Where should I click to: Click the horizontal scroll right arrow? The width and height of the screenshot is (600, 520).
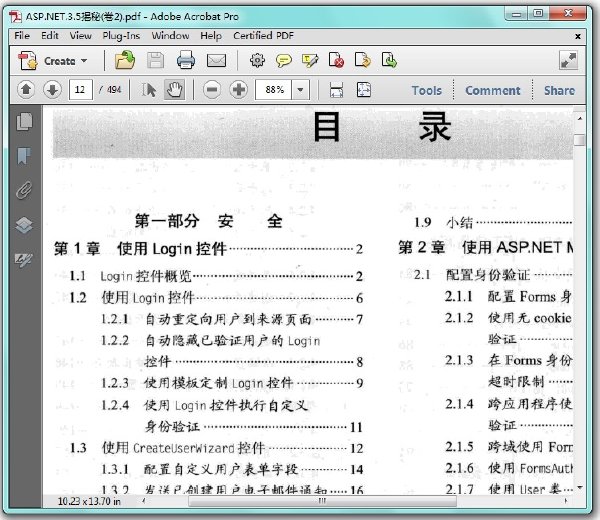pos(566,500)
